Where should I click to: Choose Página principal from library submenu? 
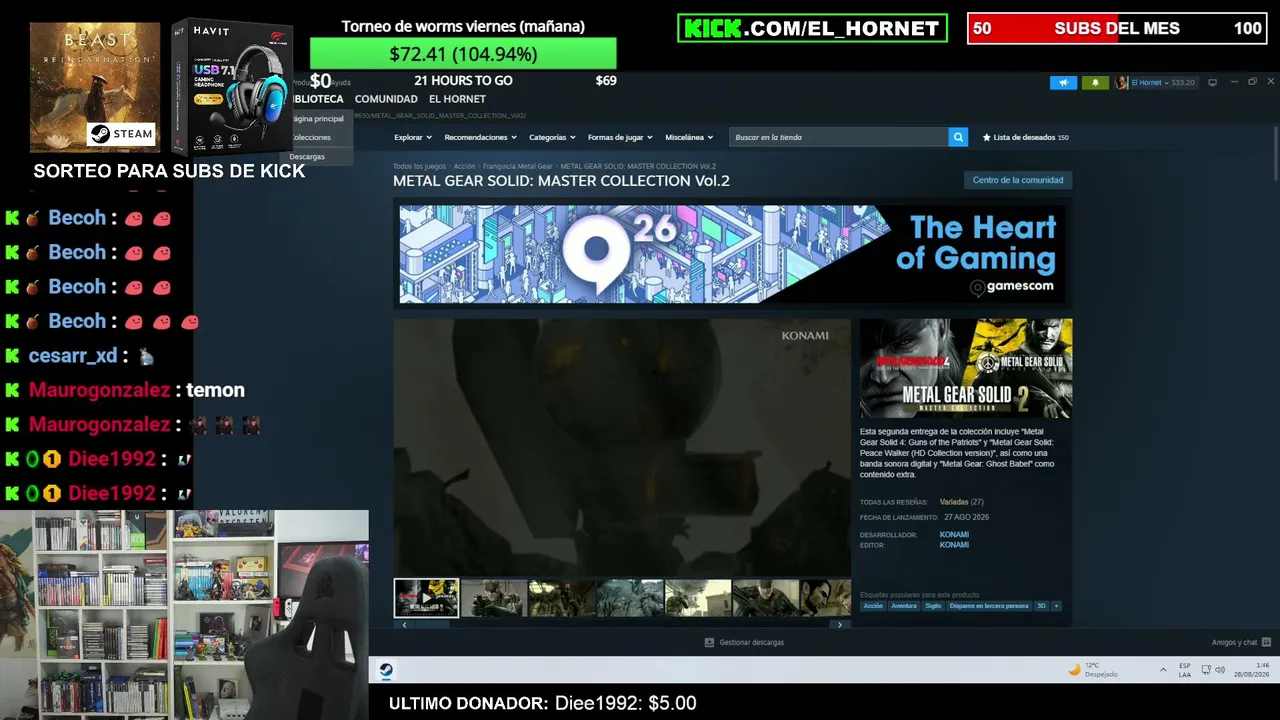click(318, 119)
